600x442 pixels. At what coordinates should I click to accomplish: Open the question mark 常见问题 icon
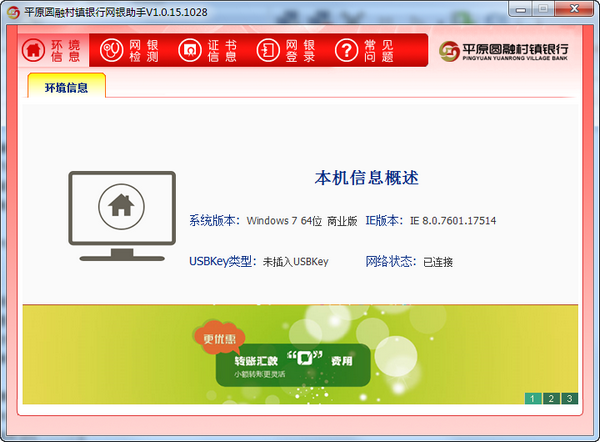coord(346,50)
